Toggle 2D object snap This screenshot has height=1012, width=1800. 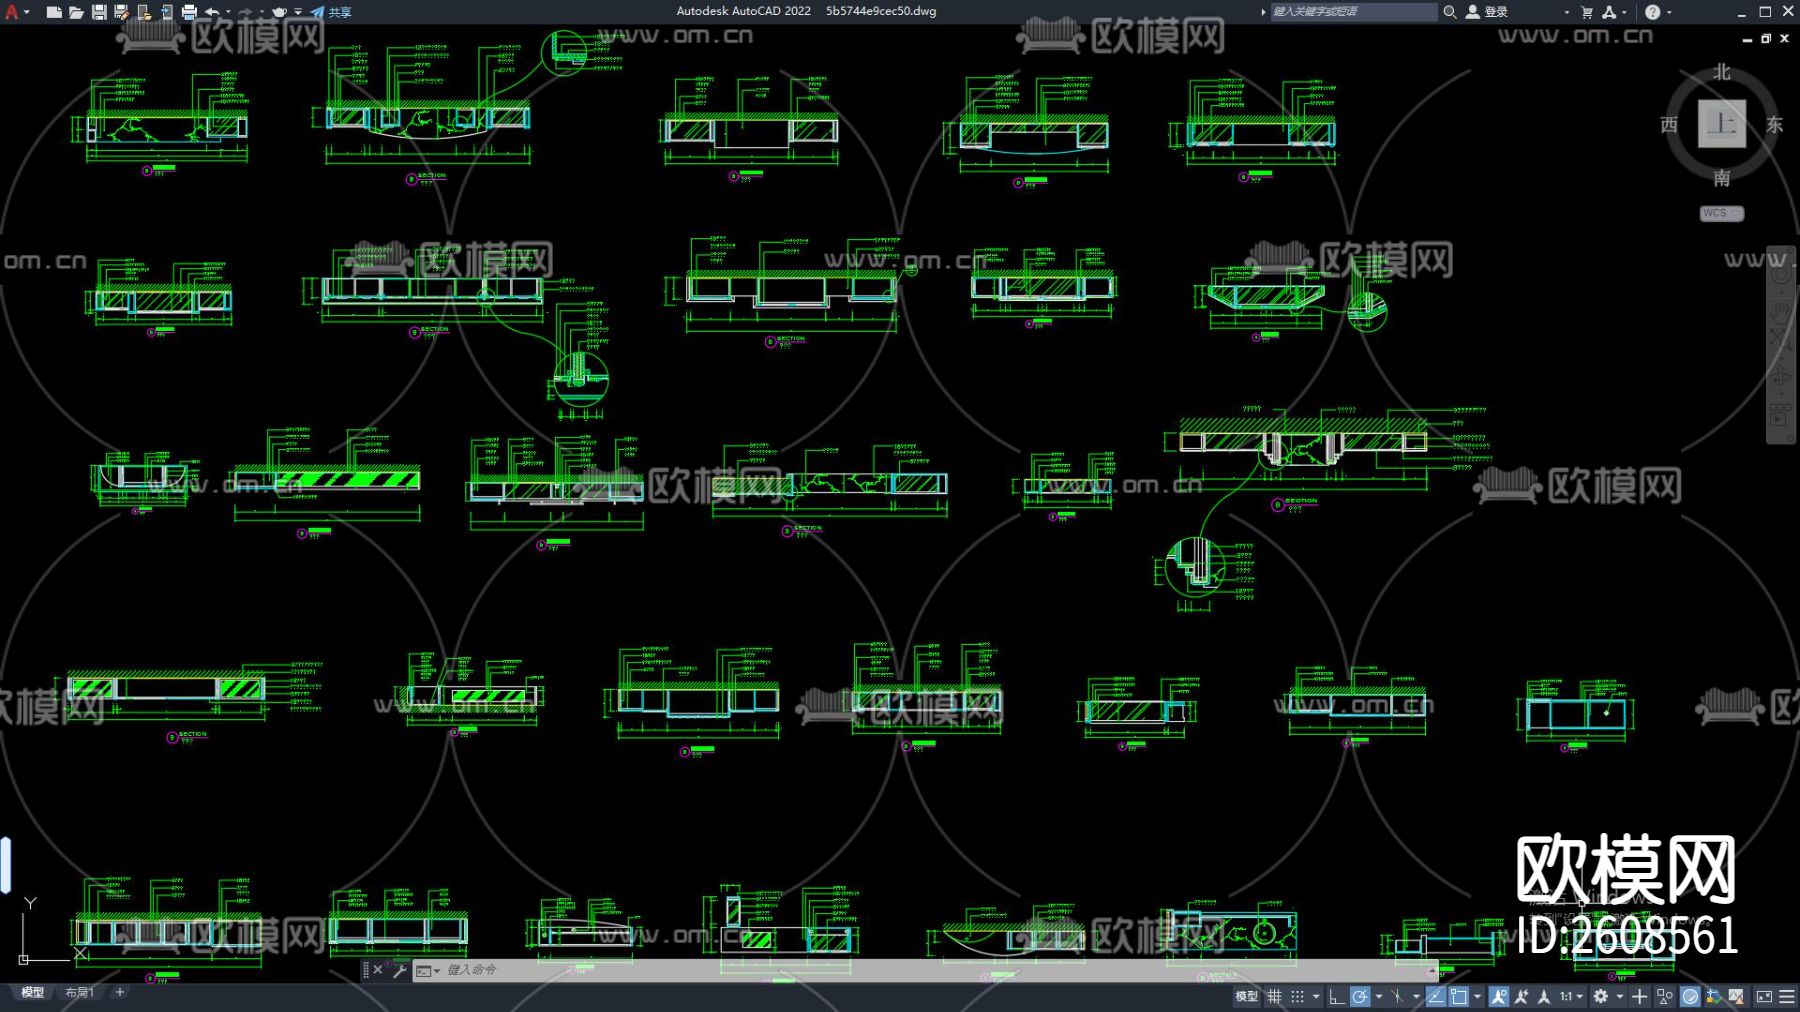click(x=1459, y=997)
